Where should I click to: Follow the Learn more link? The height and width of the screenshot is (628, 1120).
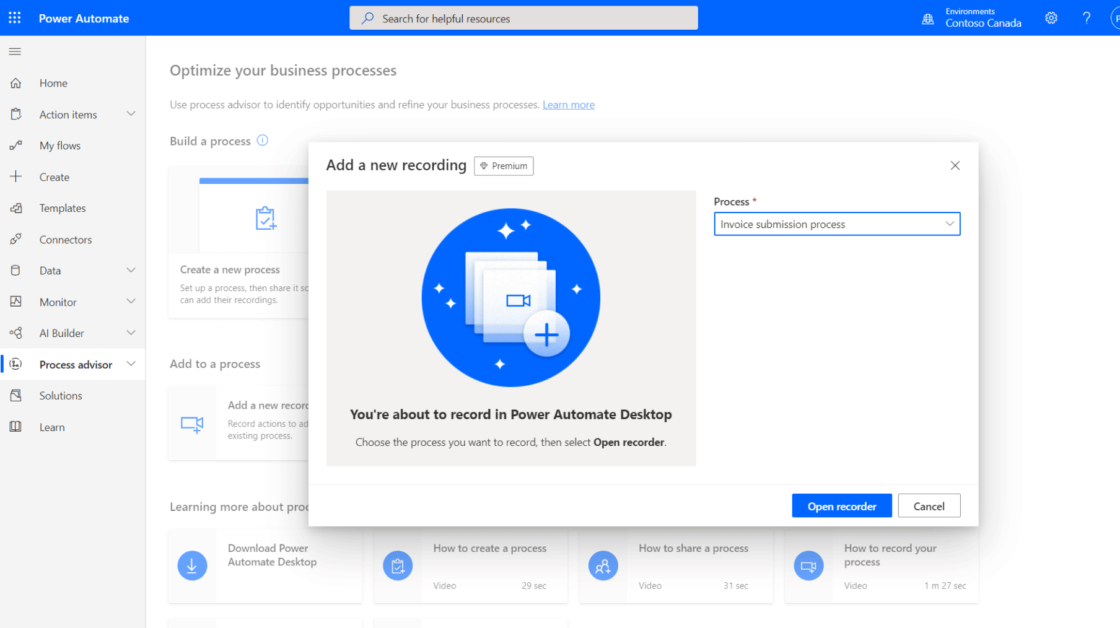tap(568, 105)
